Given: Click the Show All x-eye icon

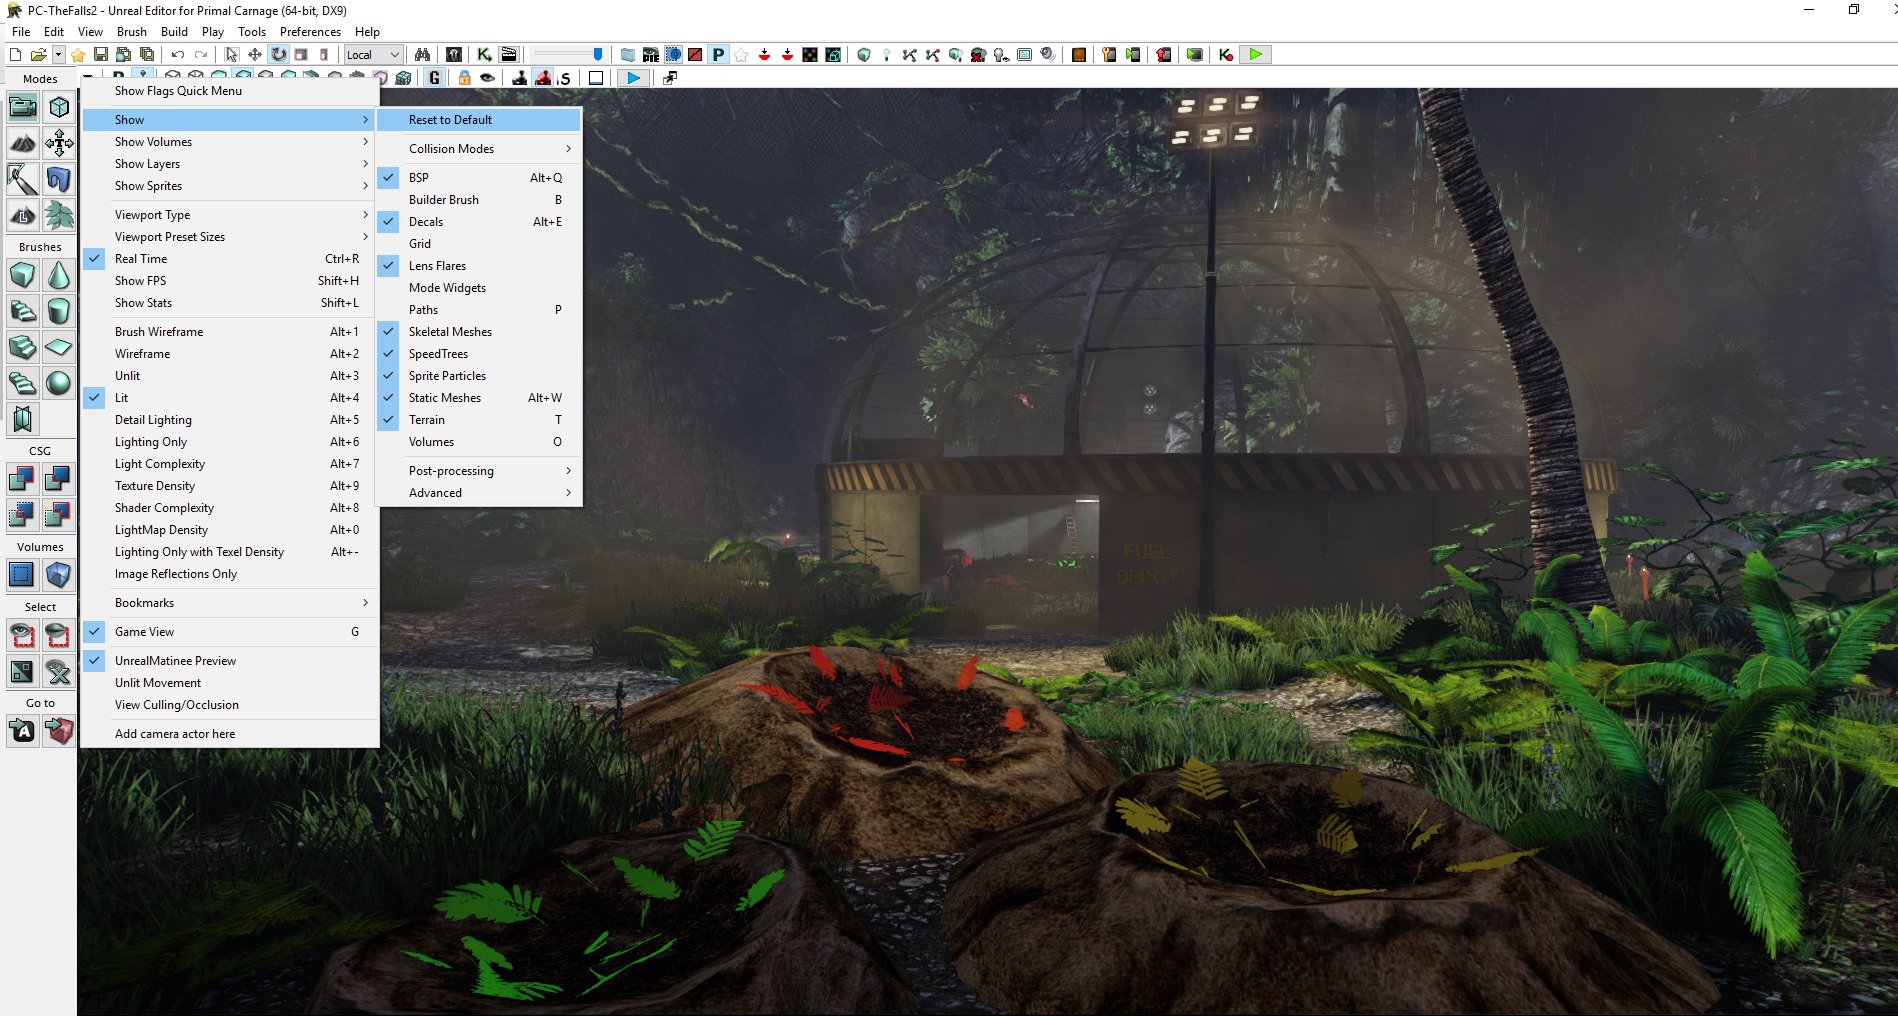Looking at the screenshot, I should (59, 671).
